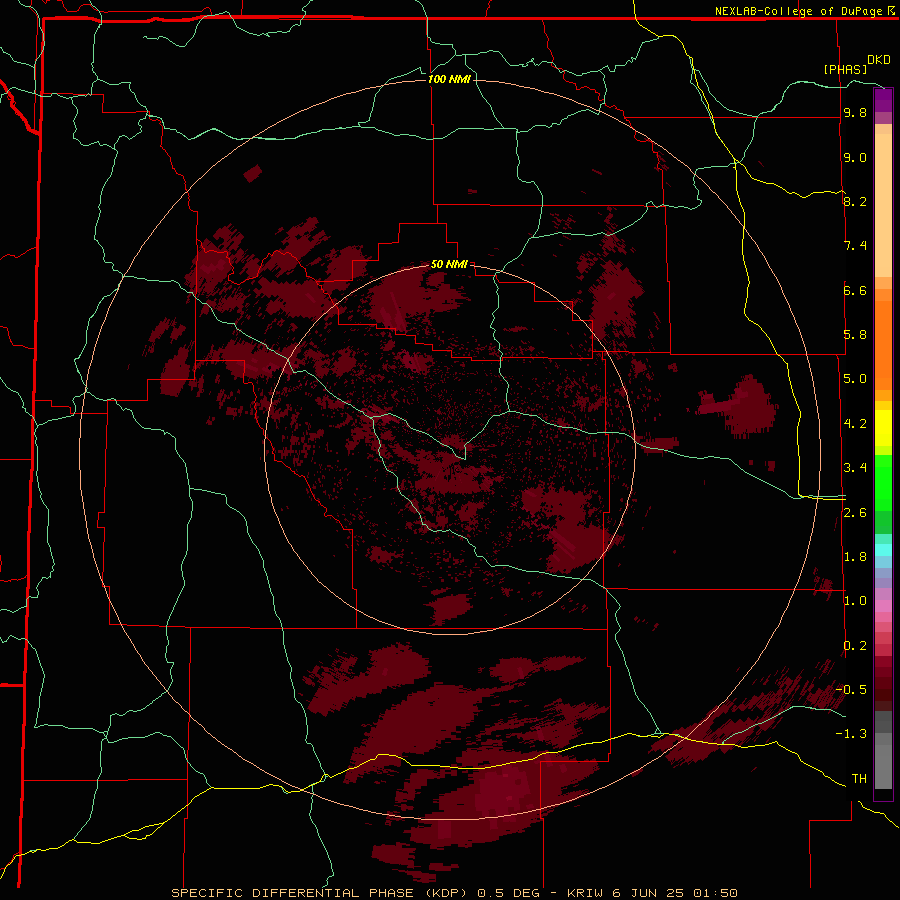Click the 1.0 scale value
The width and height of the screenshot is (900, 900).
pyautogui.click(x=855, y=601)
